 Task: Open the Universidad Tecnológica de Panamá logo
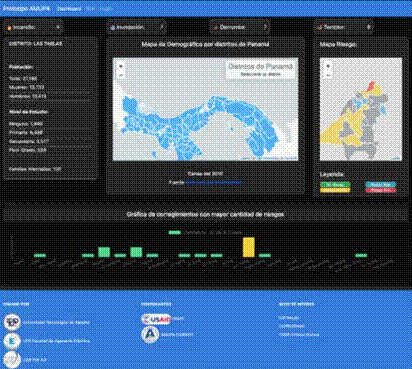(12, 322)
